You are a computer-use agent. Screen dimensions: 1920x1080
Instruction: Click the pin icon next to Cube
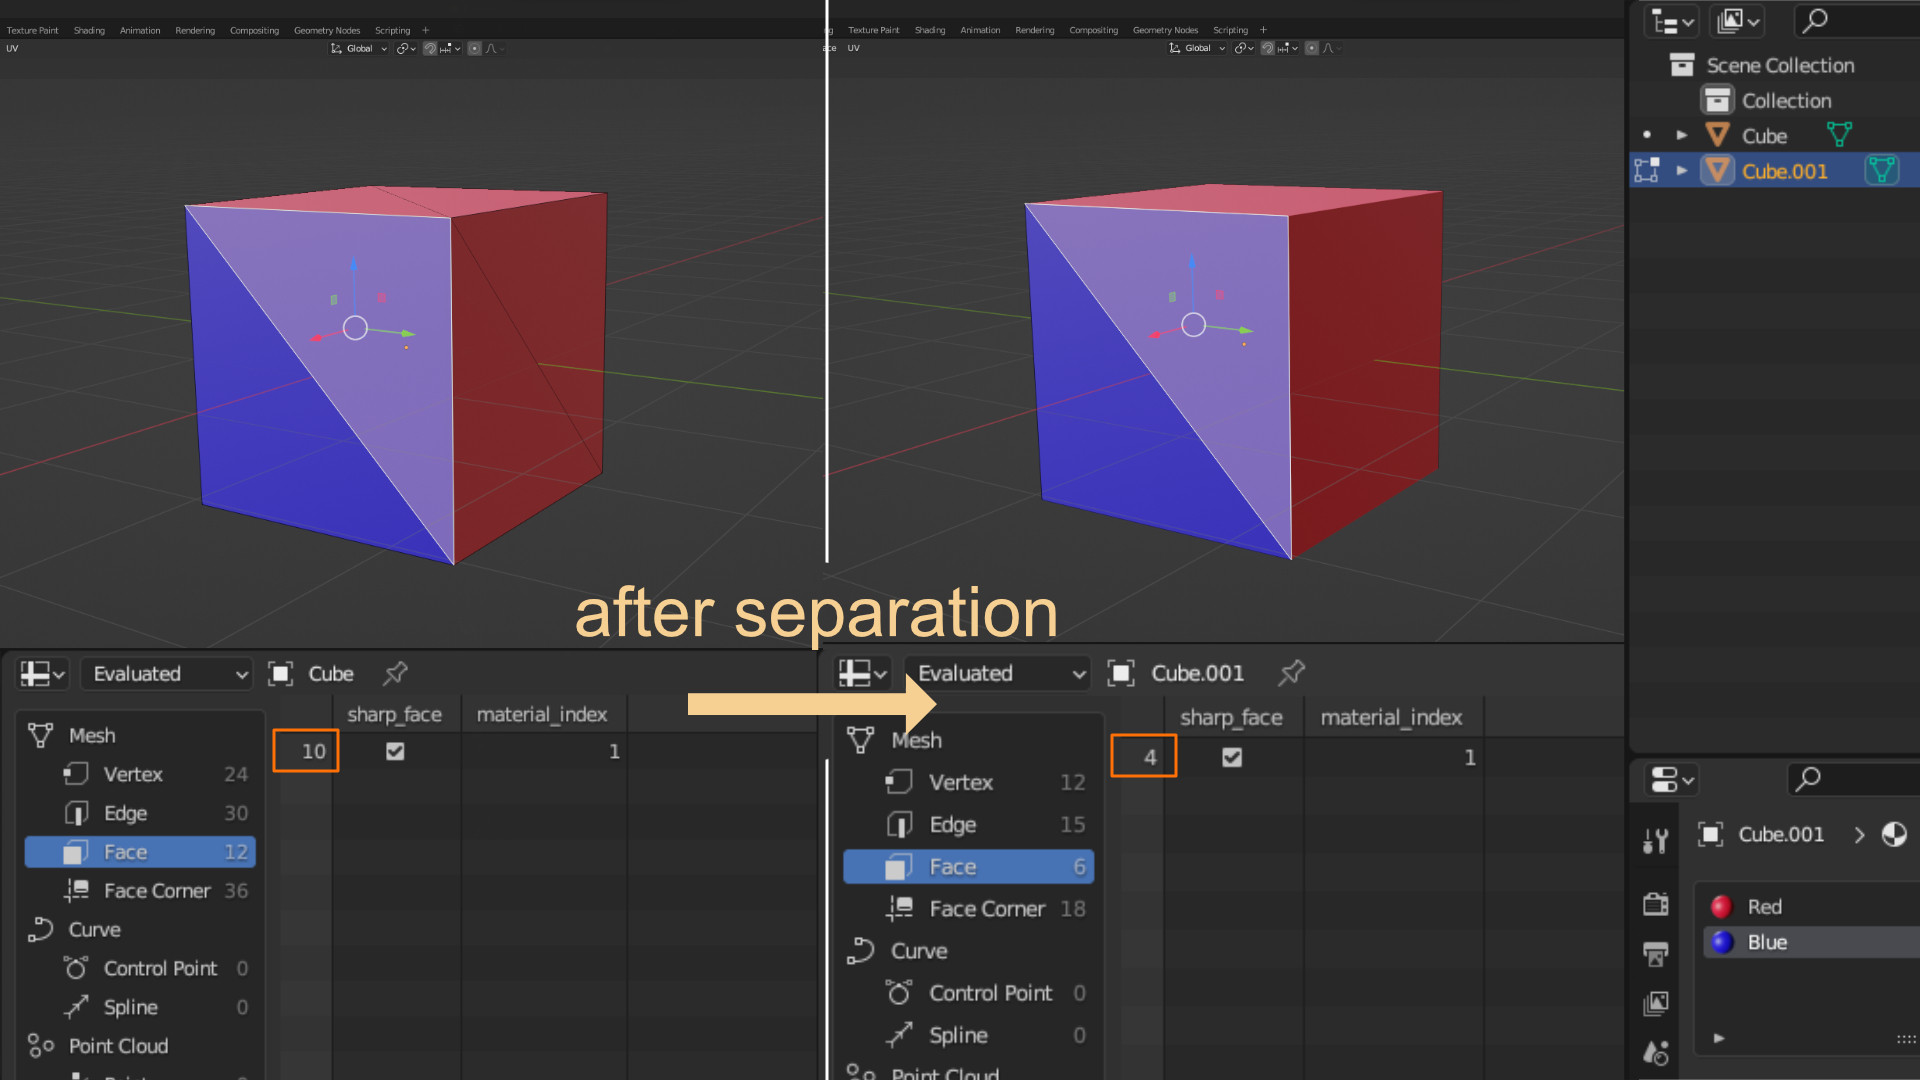396,673
